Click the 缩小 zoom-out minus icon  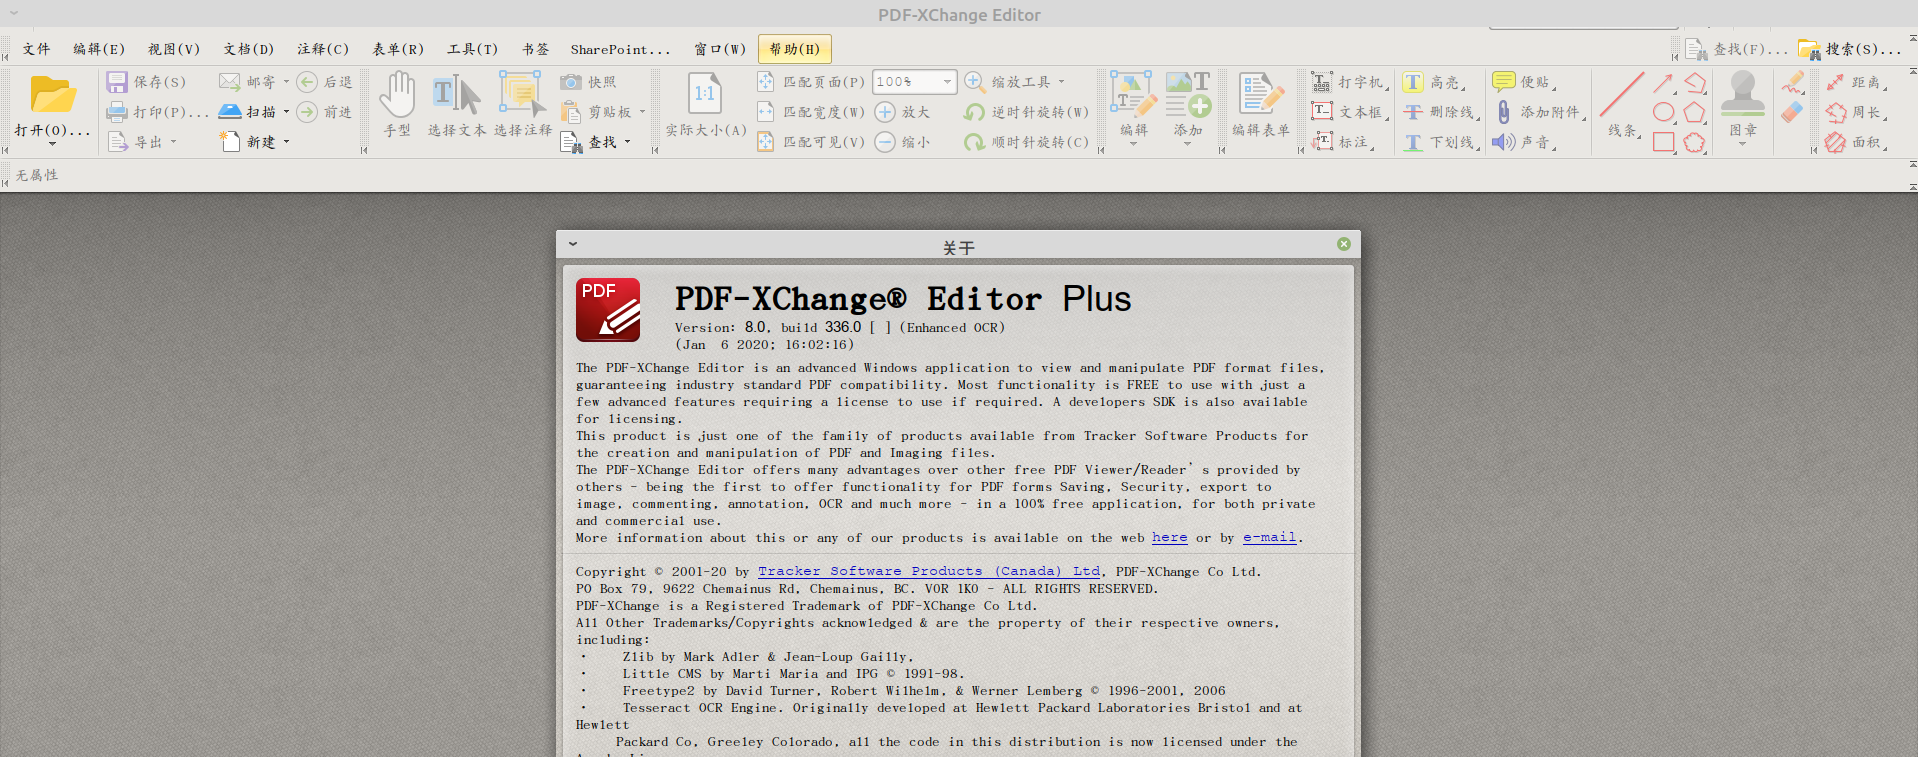pyautogui.click(x=885, y=142)
